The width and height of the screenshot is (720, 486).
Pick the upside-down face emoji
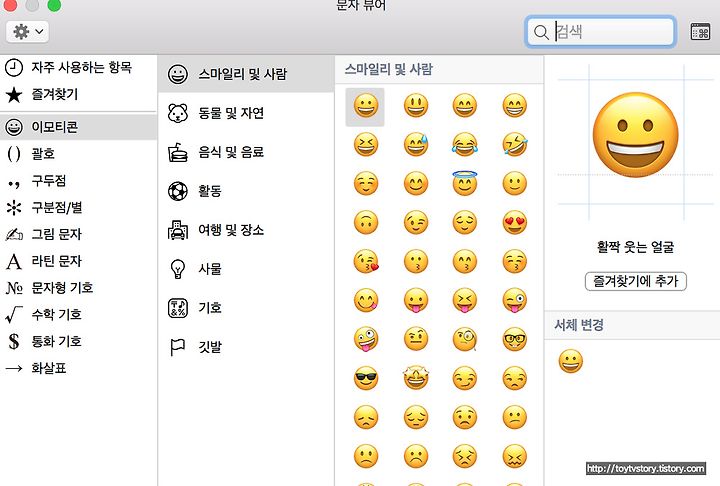pyautogui.click(x=366, y=223)
